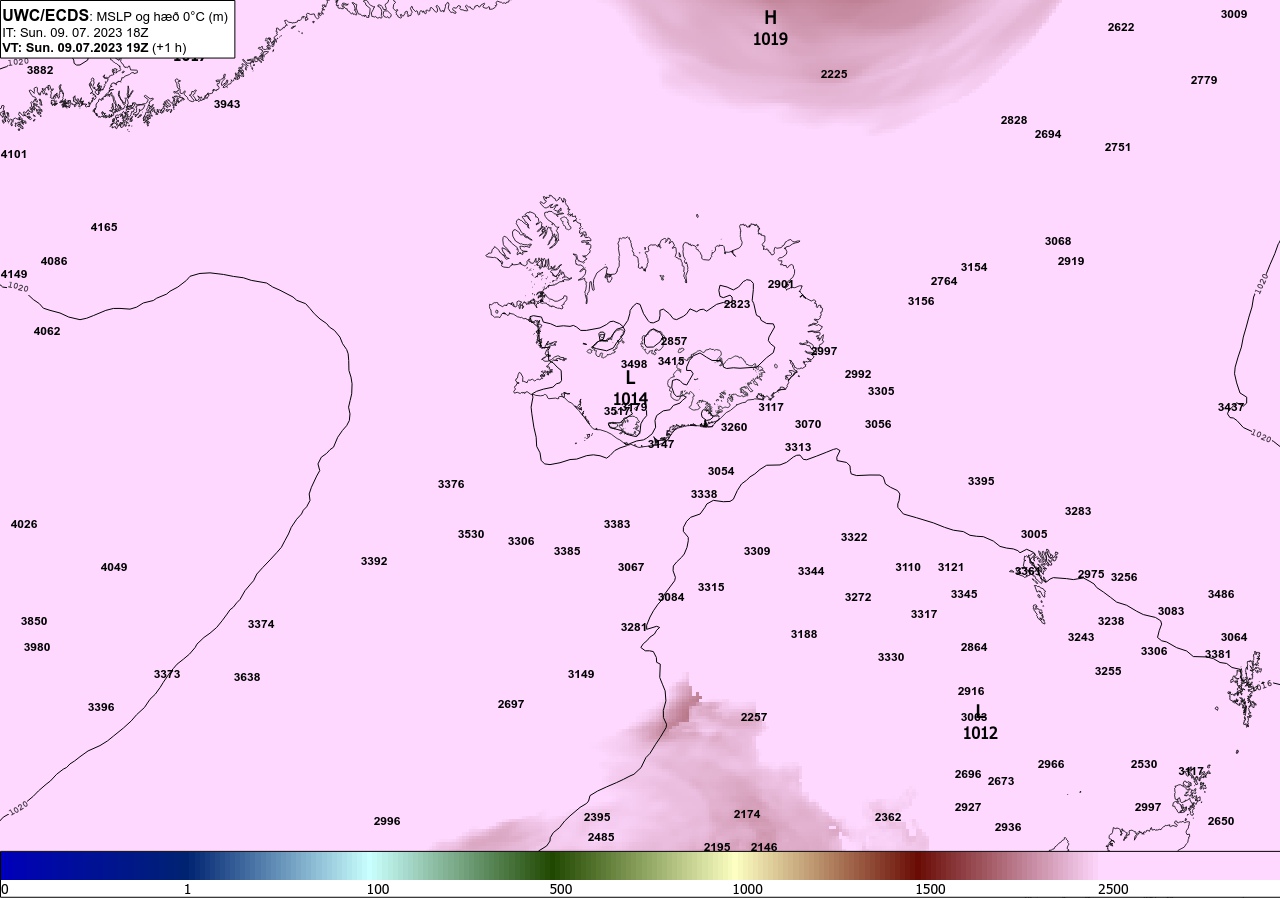The height and width of the screenshot is (898, 1280).
Task: Click the 2622 height value
Action: click(1121, 27)
